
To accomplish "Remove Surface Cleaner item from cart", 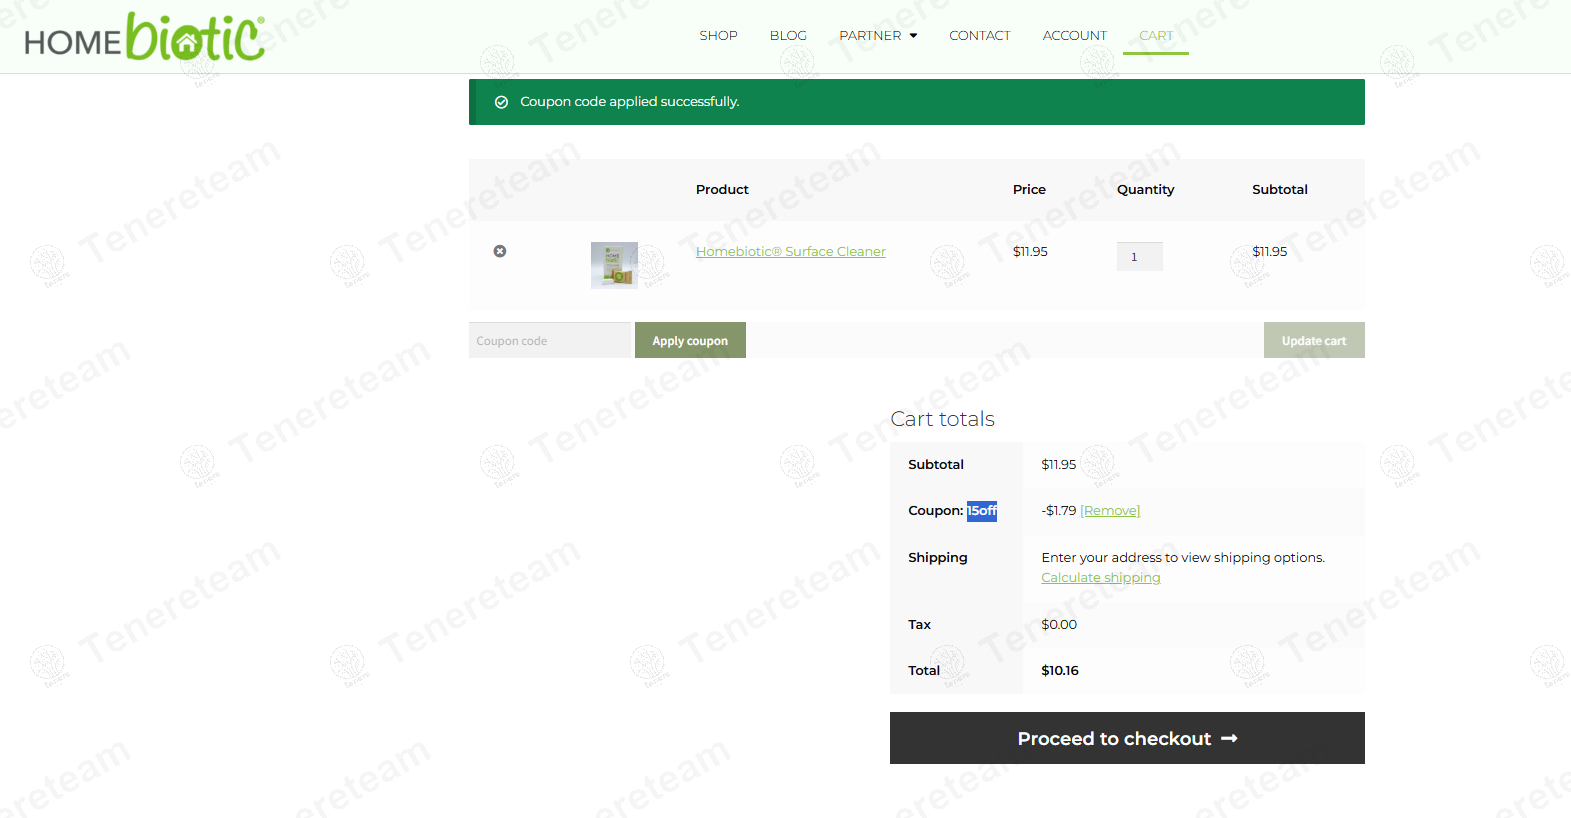I will (500, 251).
